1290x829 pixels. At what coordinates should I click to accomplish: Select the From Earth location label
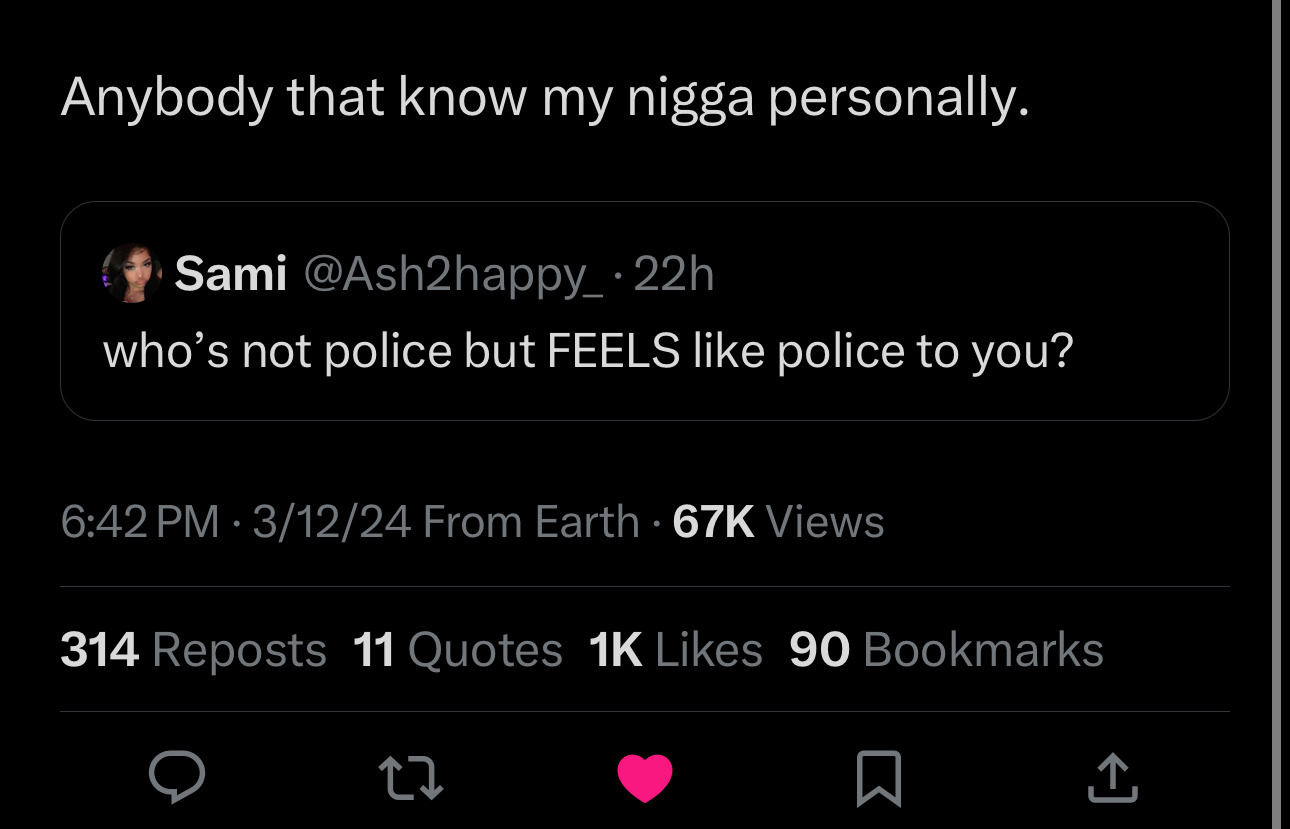point(530,522)
